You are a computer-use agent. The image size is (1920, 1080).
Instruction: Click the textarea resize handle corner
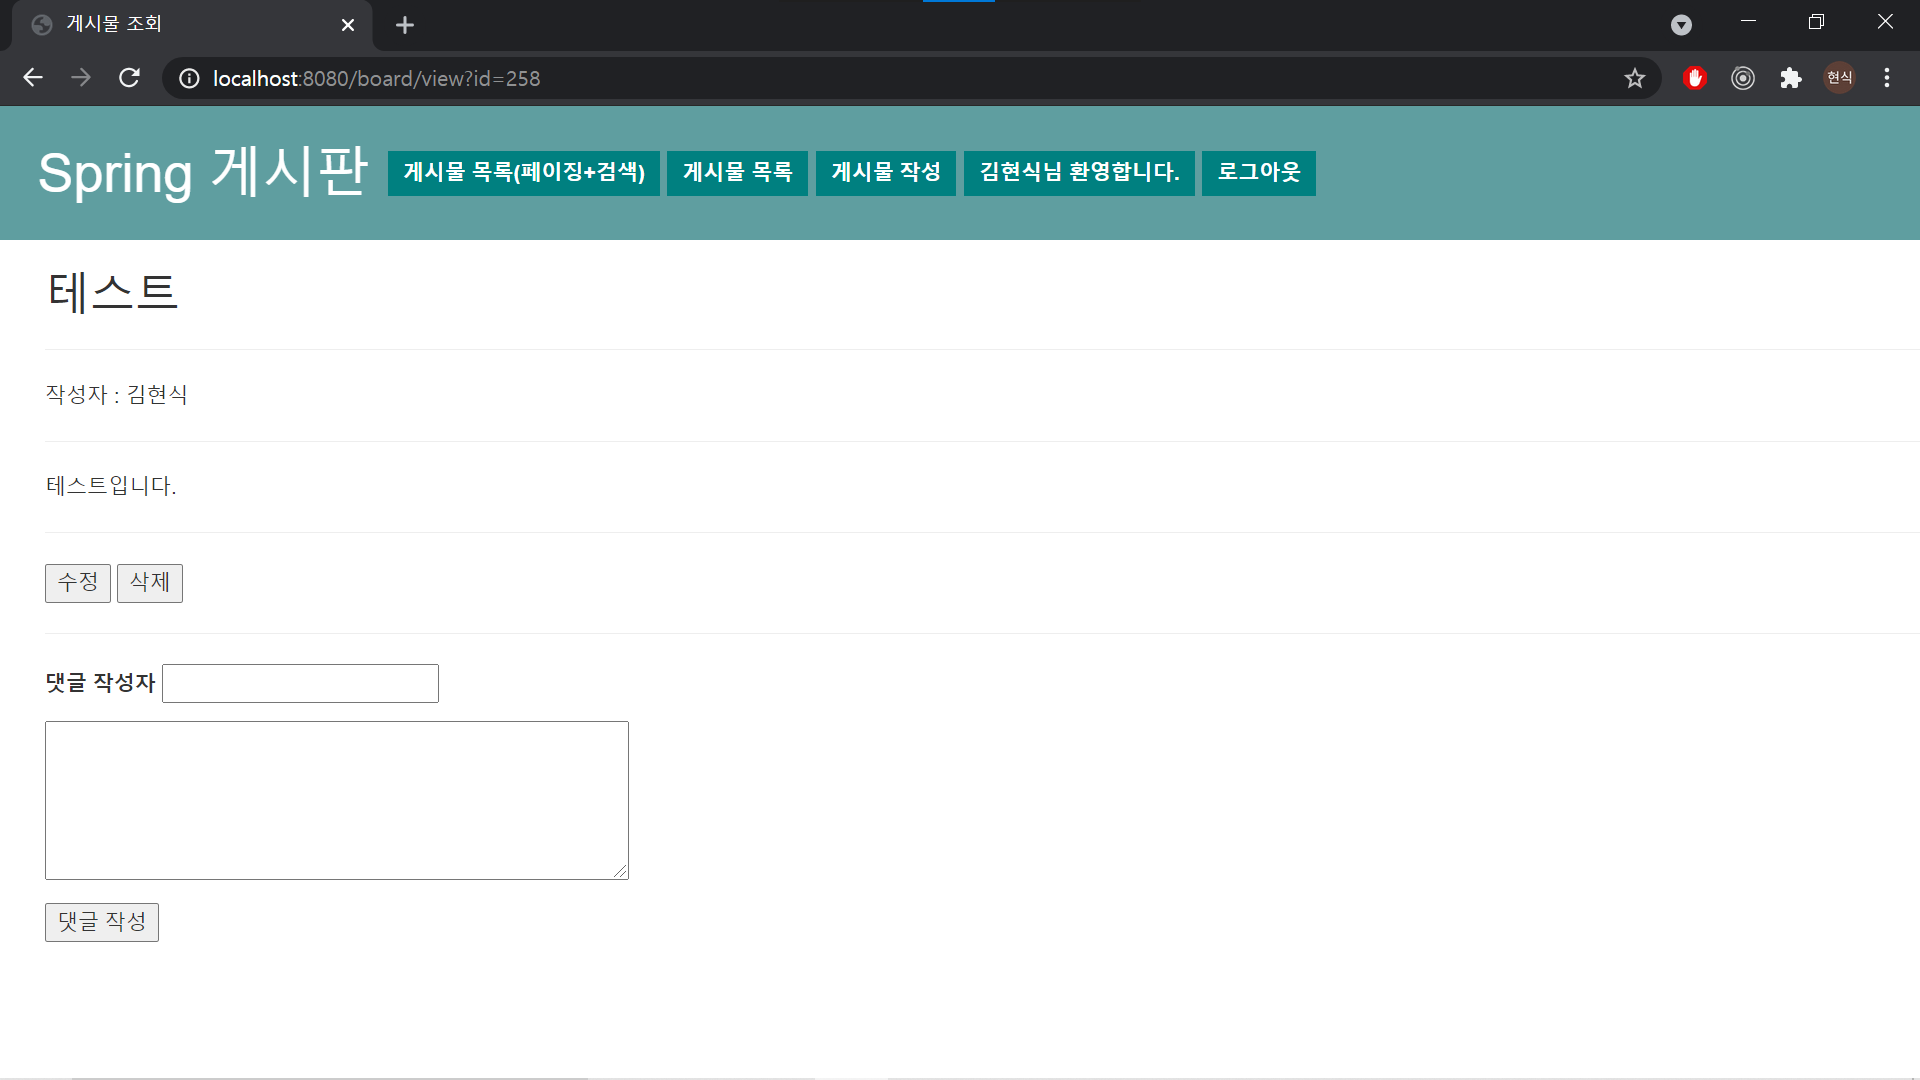621,872
